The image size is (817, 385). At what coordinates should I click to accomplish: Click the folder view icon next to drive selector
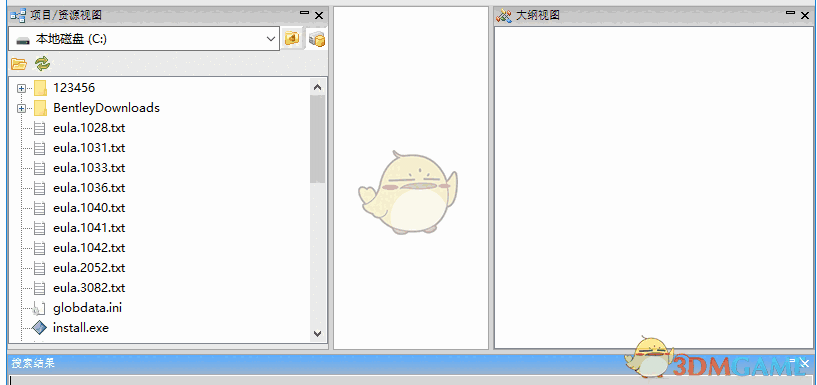click(292, 39)
